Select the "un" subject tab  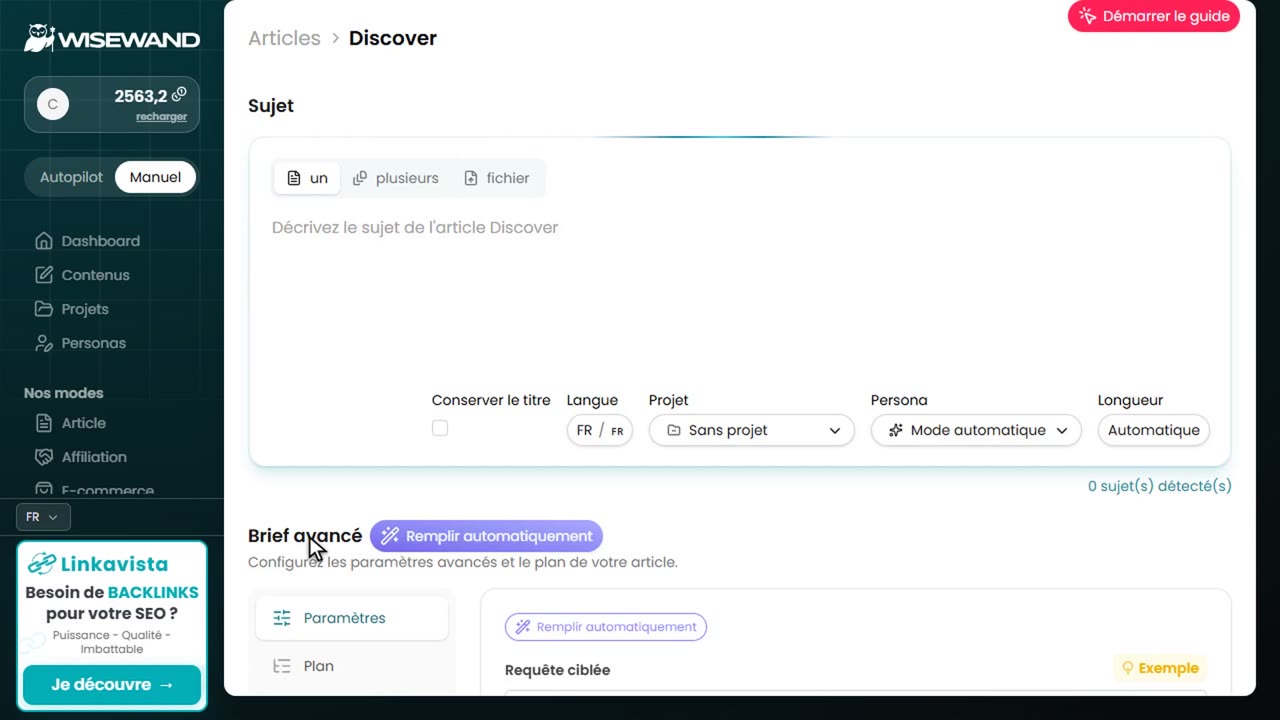[307, 178]
